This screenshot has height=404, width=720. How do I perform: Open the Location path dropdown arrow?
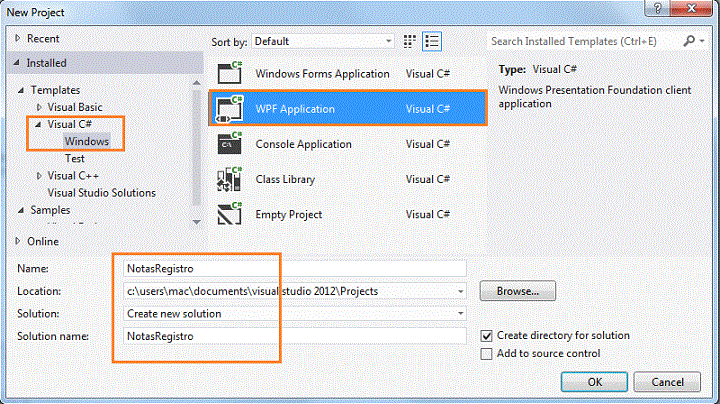pyautogui.click(x=460, y=291)
